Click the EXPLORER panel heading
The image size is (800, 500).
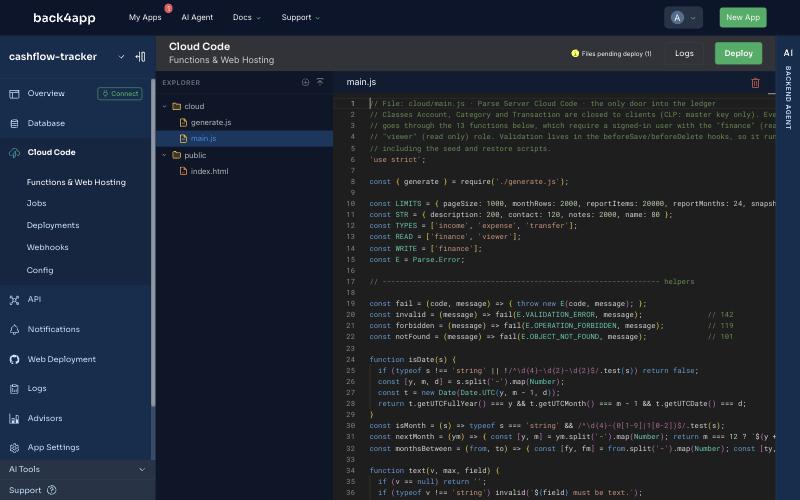[x=181, y=83]
